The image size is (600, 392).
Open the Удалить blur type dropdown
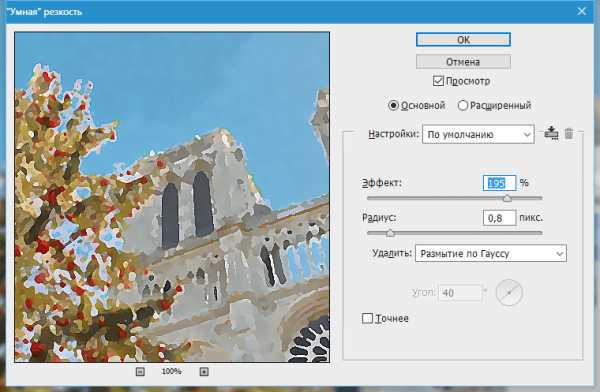491,253
